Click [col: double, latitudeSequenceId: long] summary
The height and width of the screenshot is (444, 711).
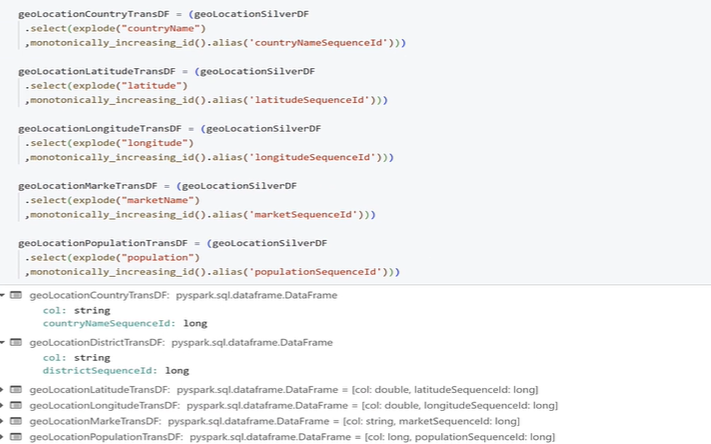pos(445,390)
